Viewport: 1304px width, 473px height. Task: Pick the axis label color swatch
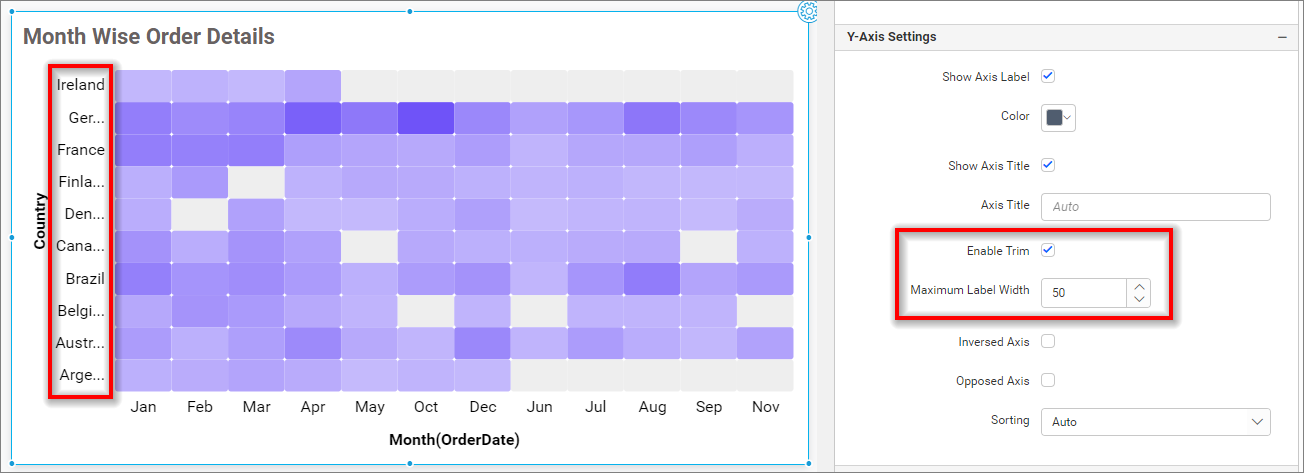tap(1053, 117)
